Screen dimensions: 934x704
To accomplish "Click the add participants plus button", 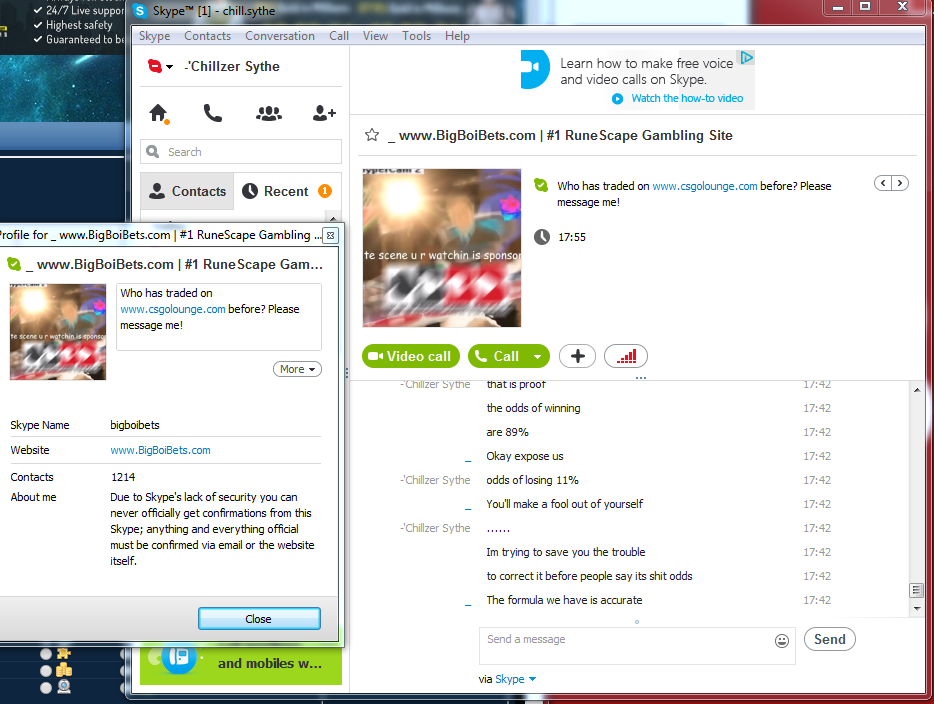I will pos(577,356).
